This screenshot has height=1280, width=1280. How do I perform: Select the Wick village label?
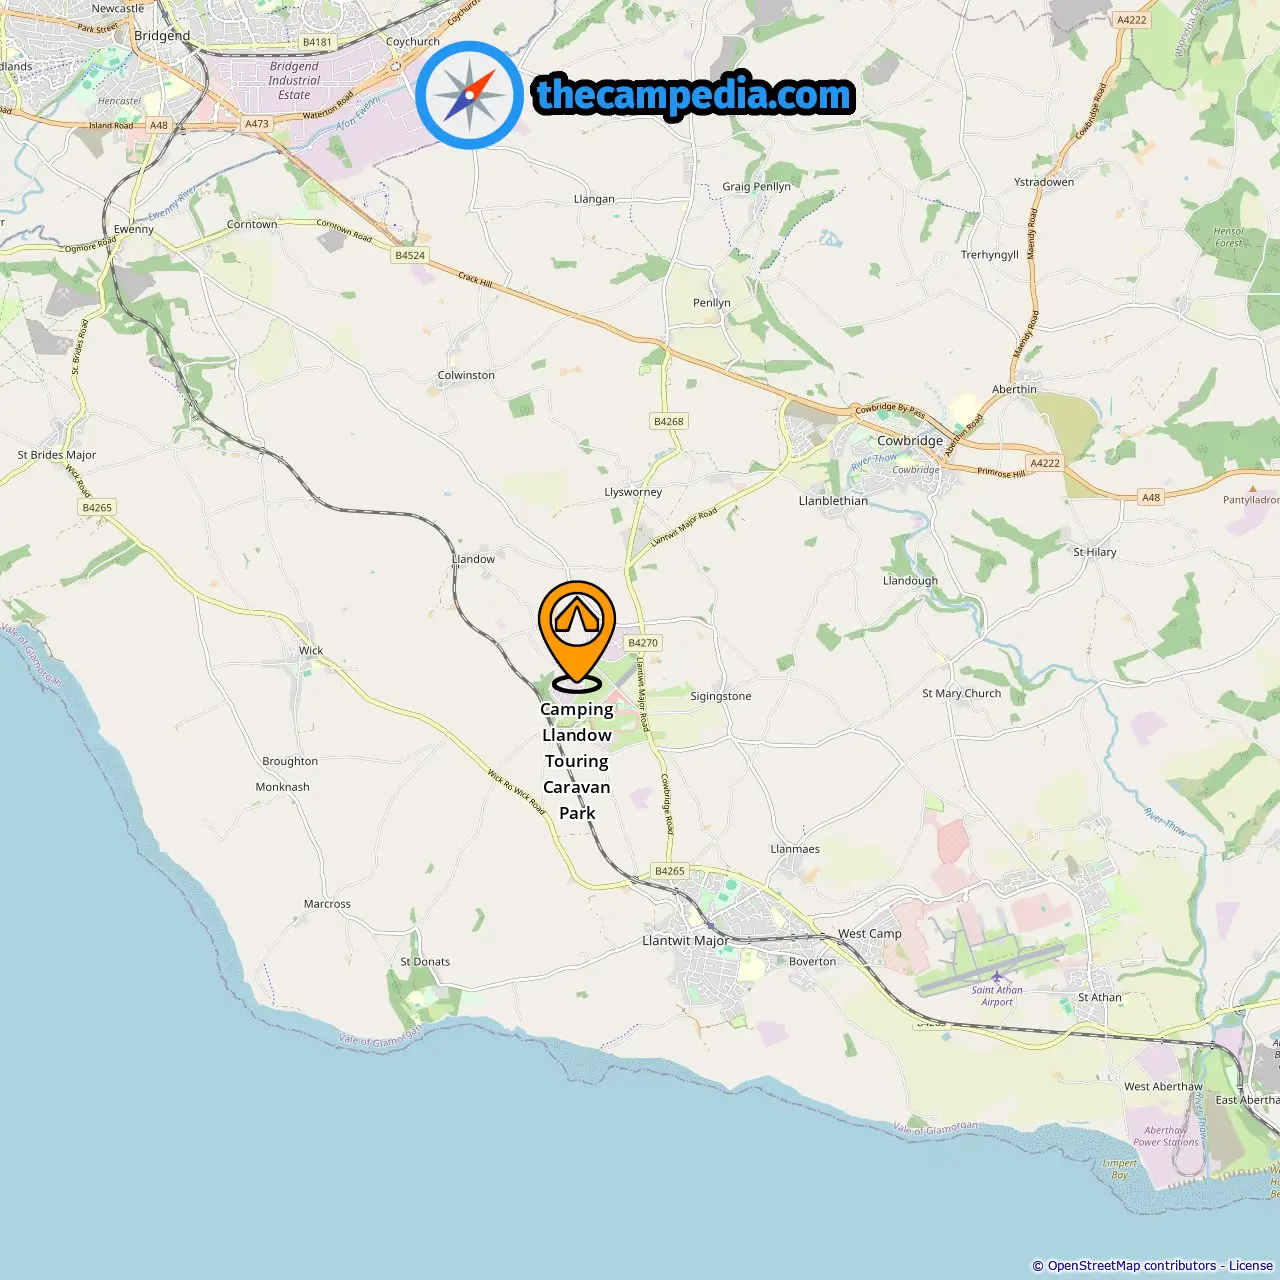(311, 650)
